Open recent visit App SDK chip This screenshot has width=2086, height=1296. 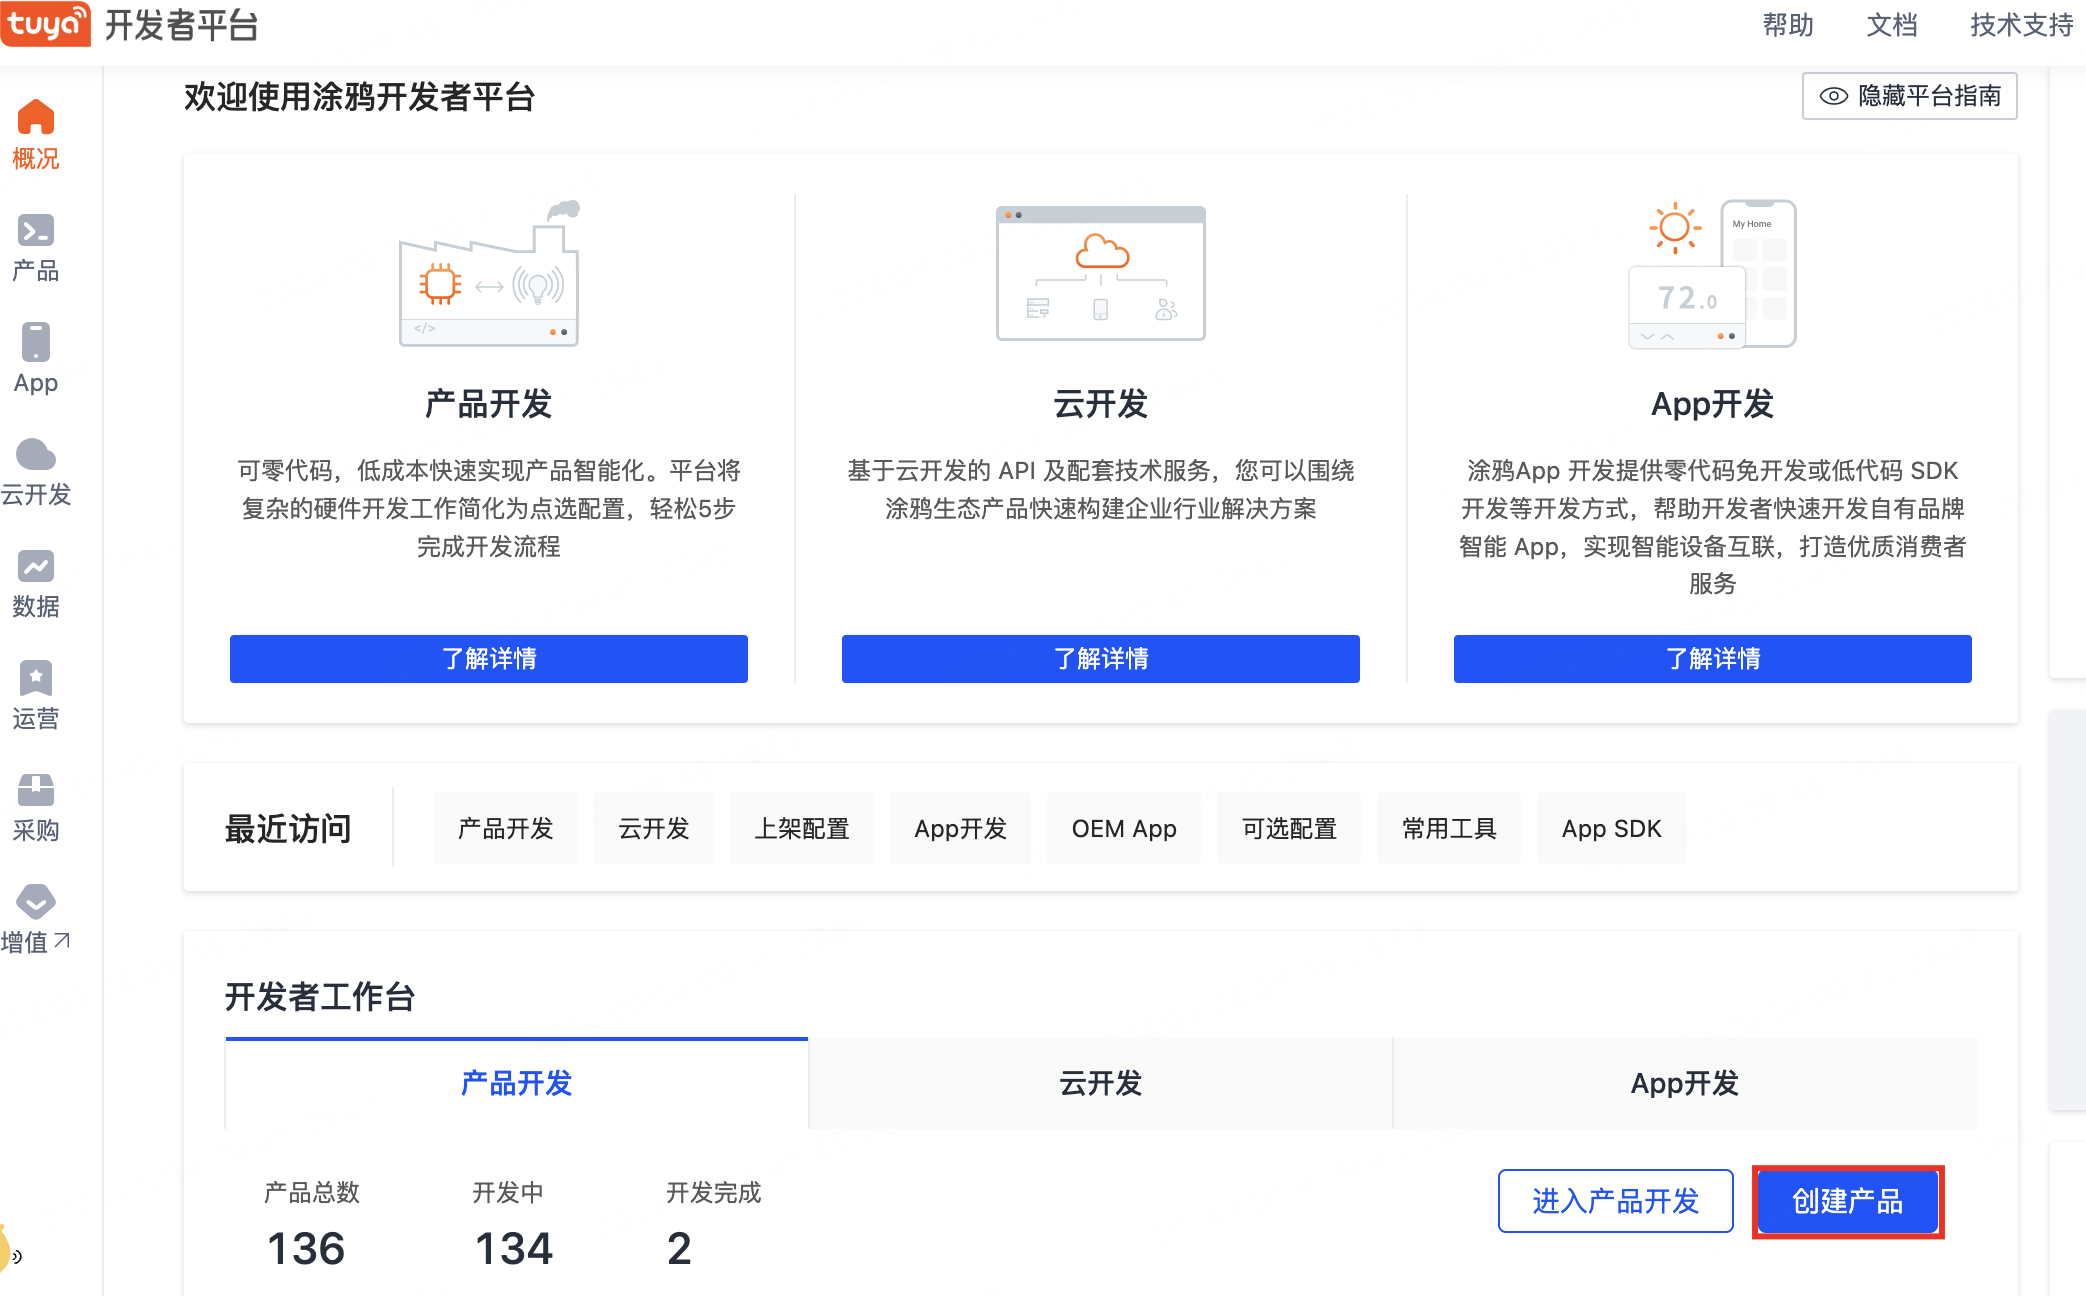pos(1612,828)
